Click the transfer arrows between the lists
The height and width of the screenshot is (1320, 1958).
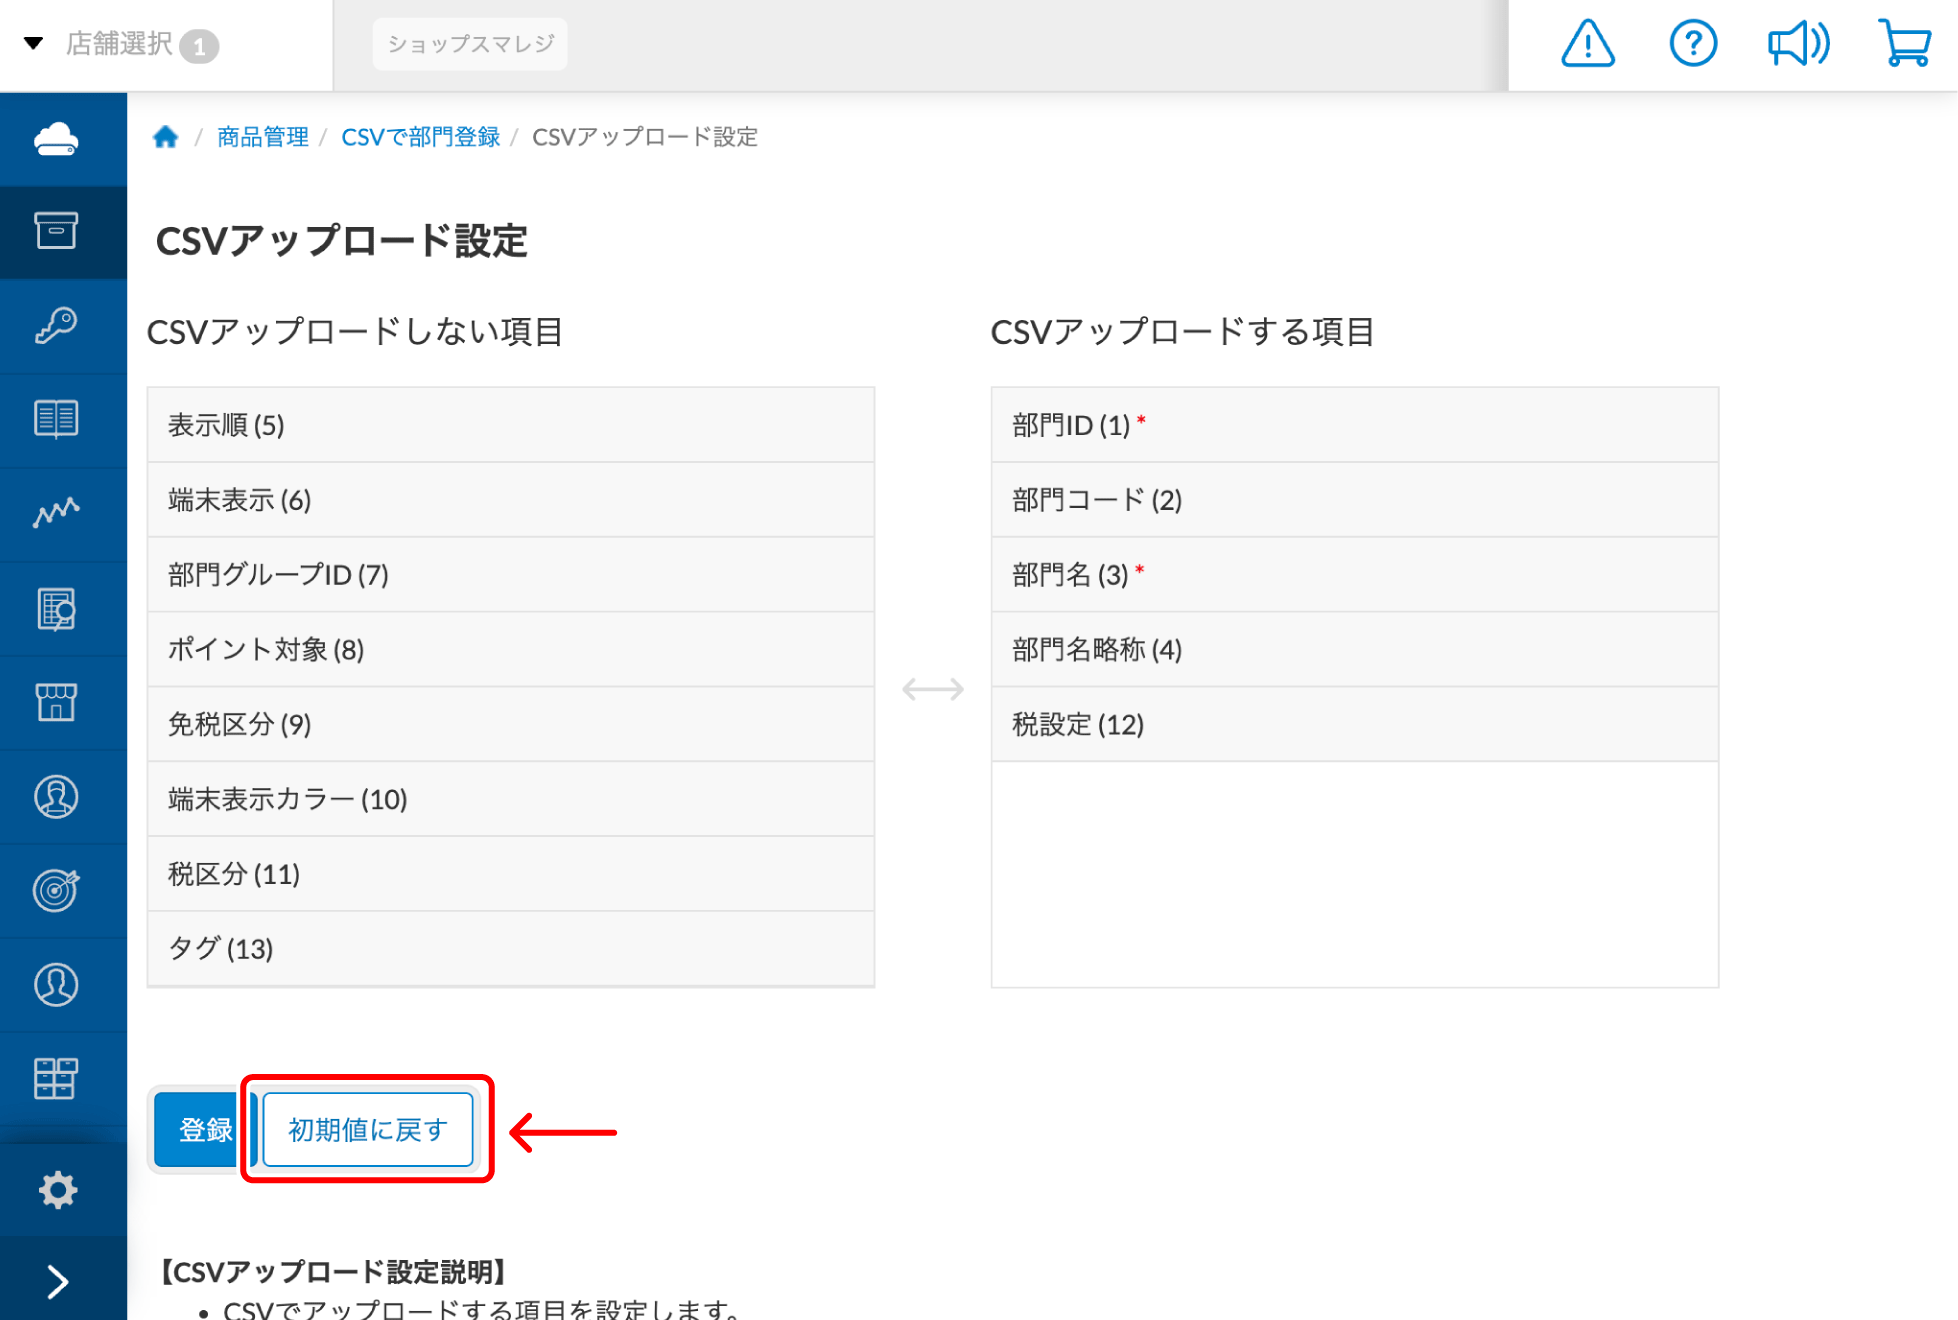(932, 687)
